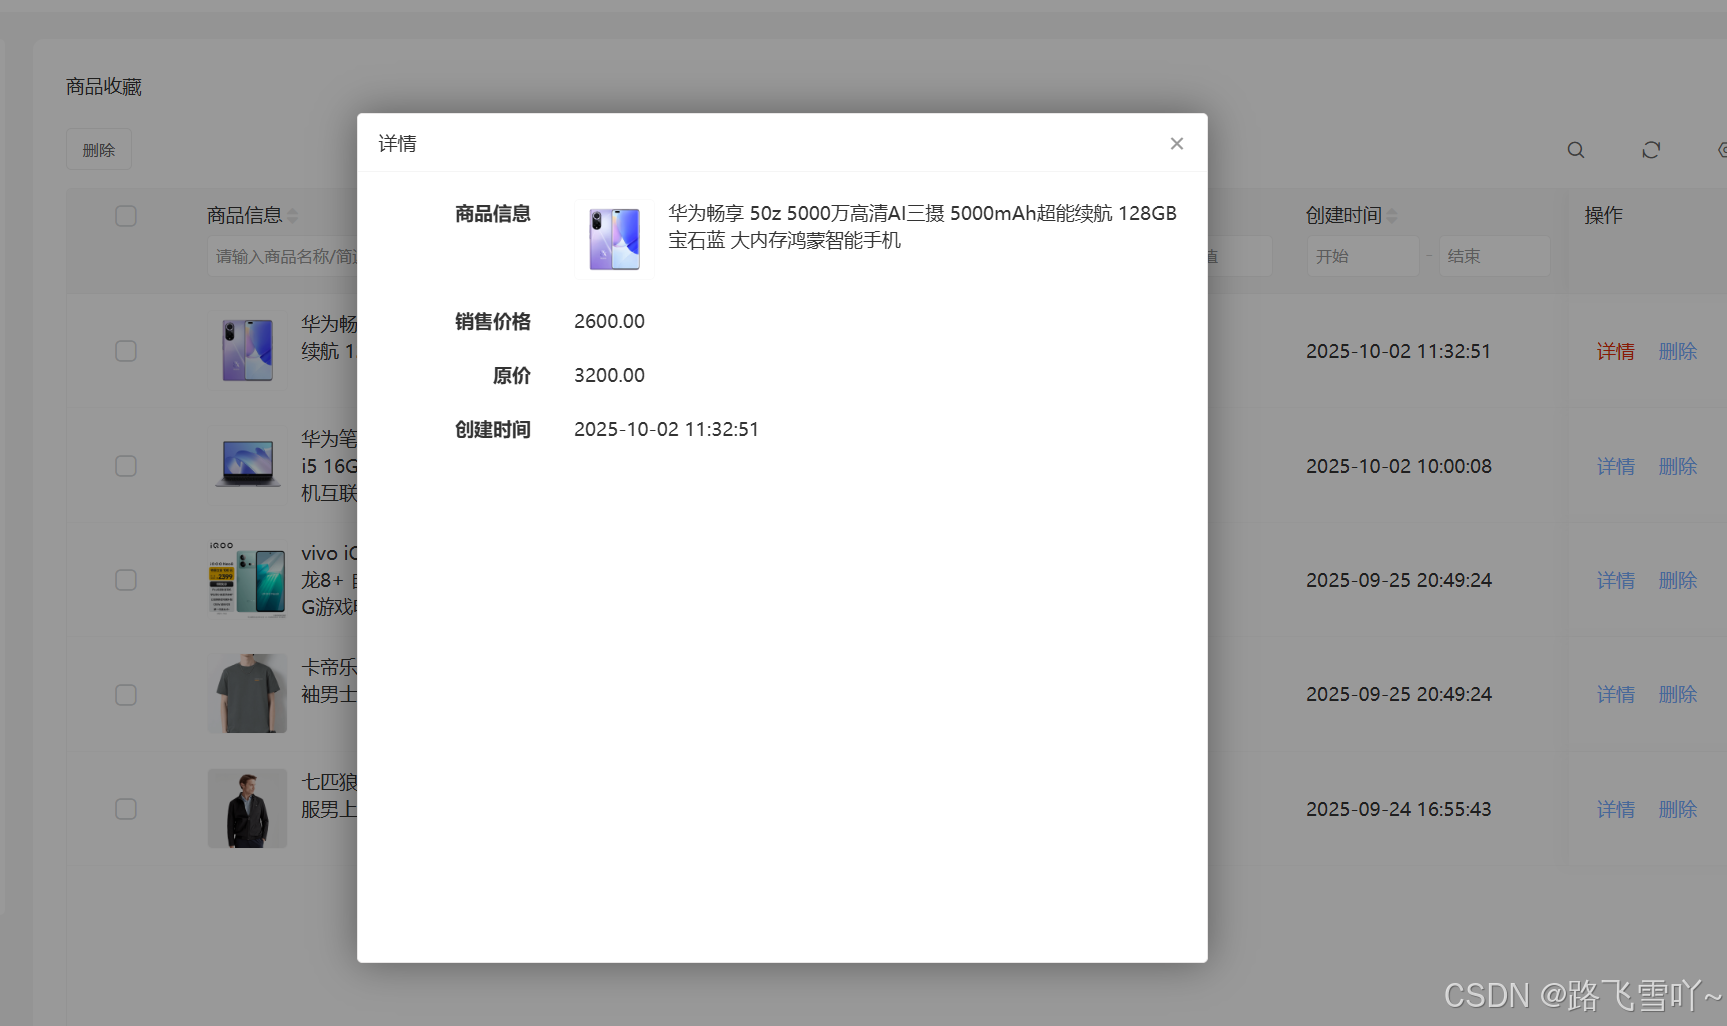
Task: Click the search magnifier icon in the toolbar
Action: pyautogui.click(x=1576, y=150)
